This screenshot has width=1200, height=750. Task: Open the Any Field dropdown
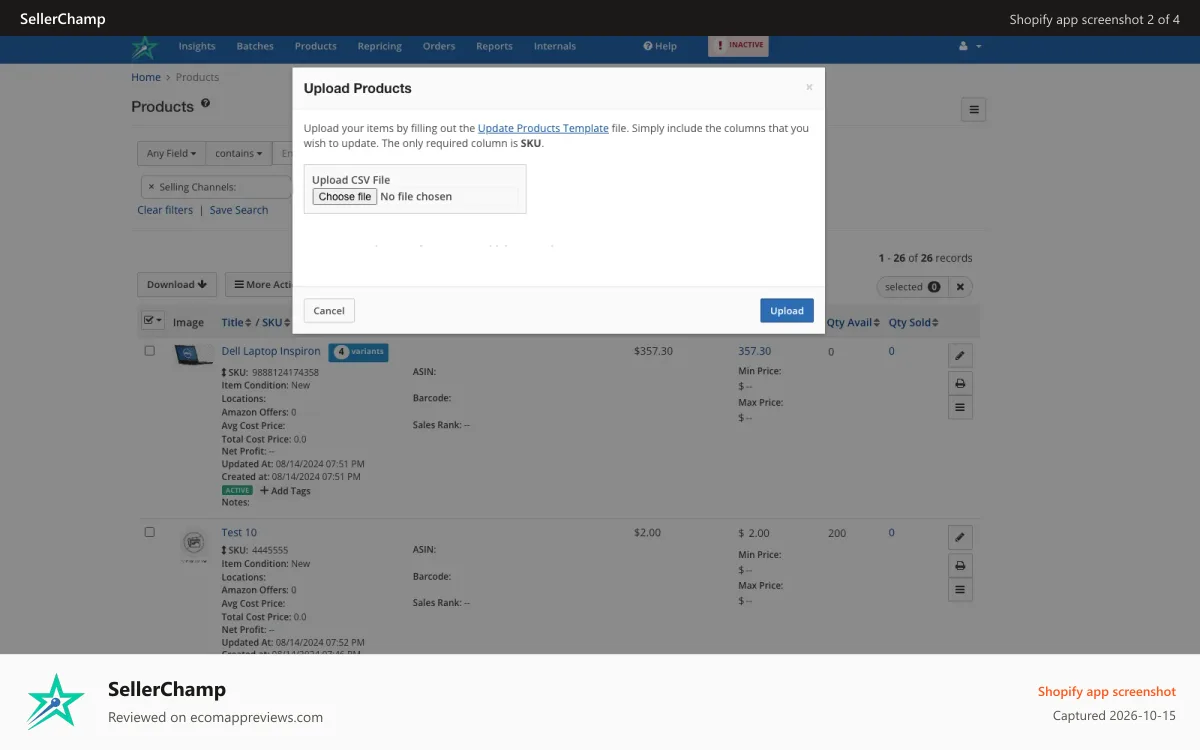point(171,153)
